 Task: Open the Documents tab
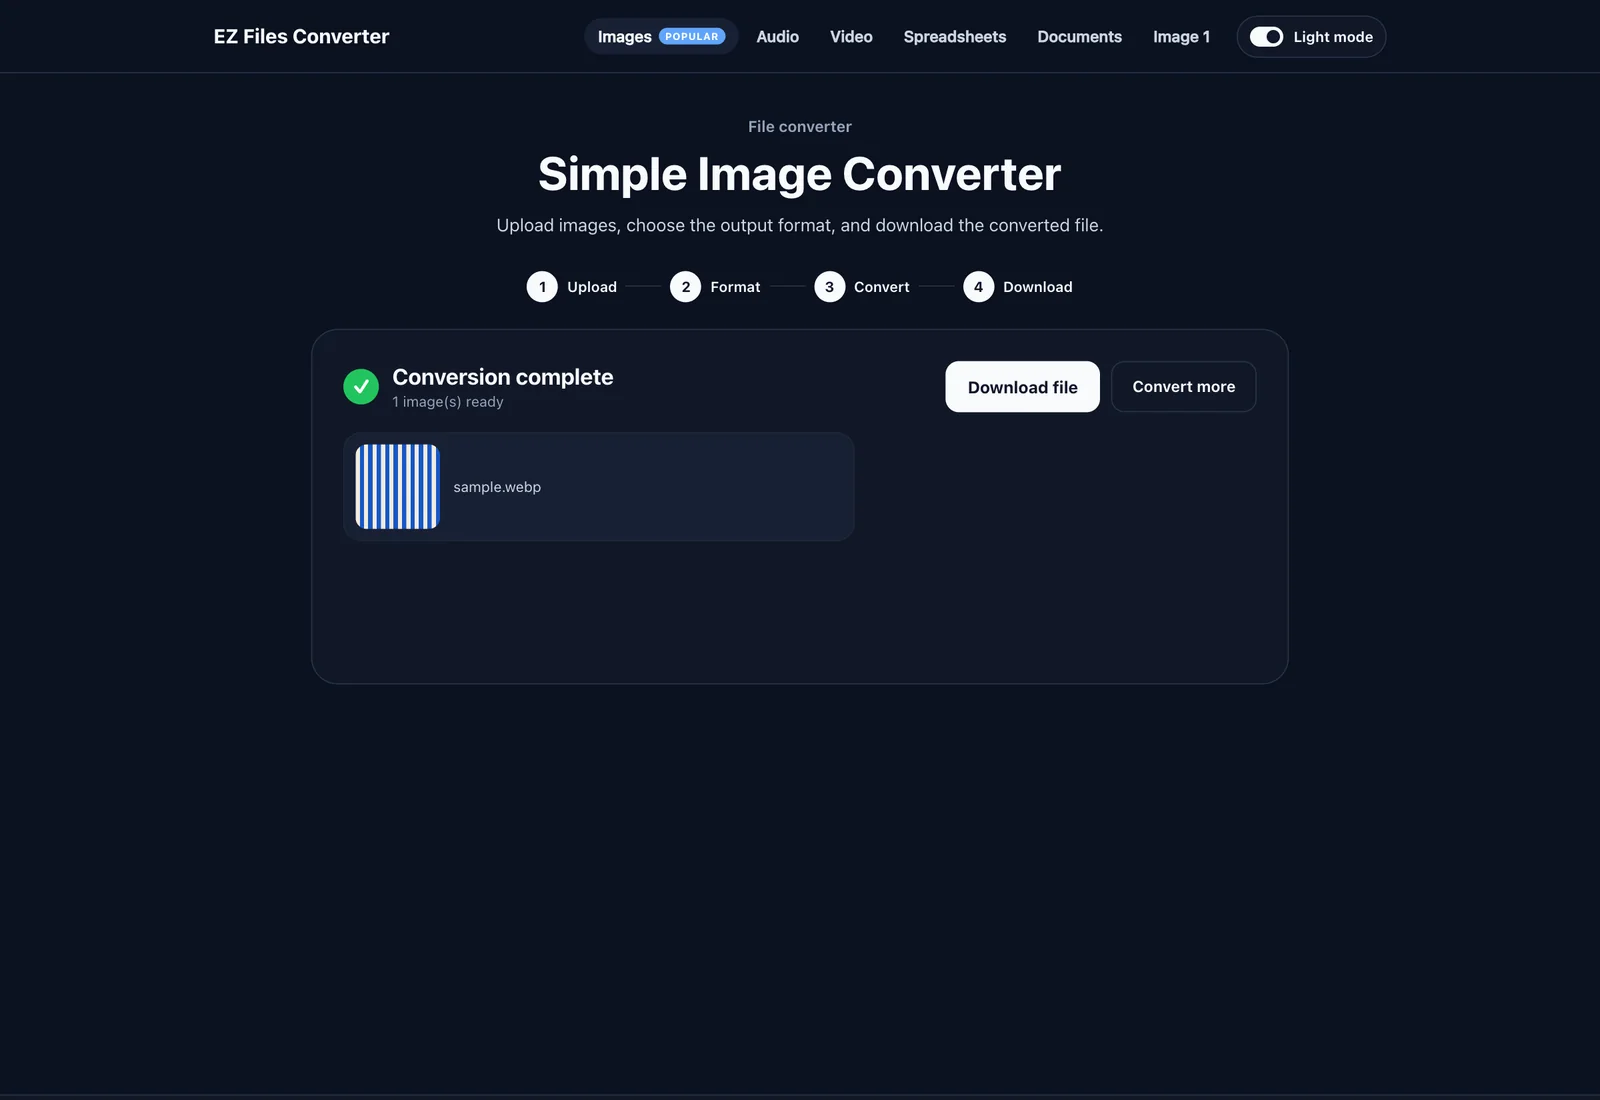pos(1079,37)
